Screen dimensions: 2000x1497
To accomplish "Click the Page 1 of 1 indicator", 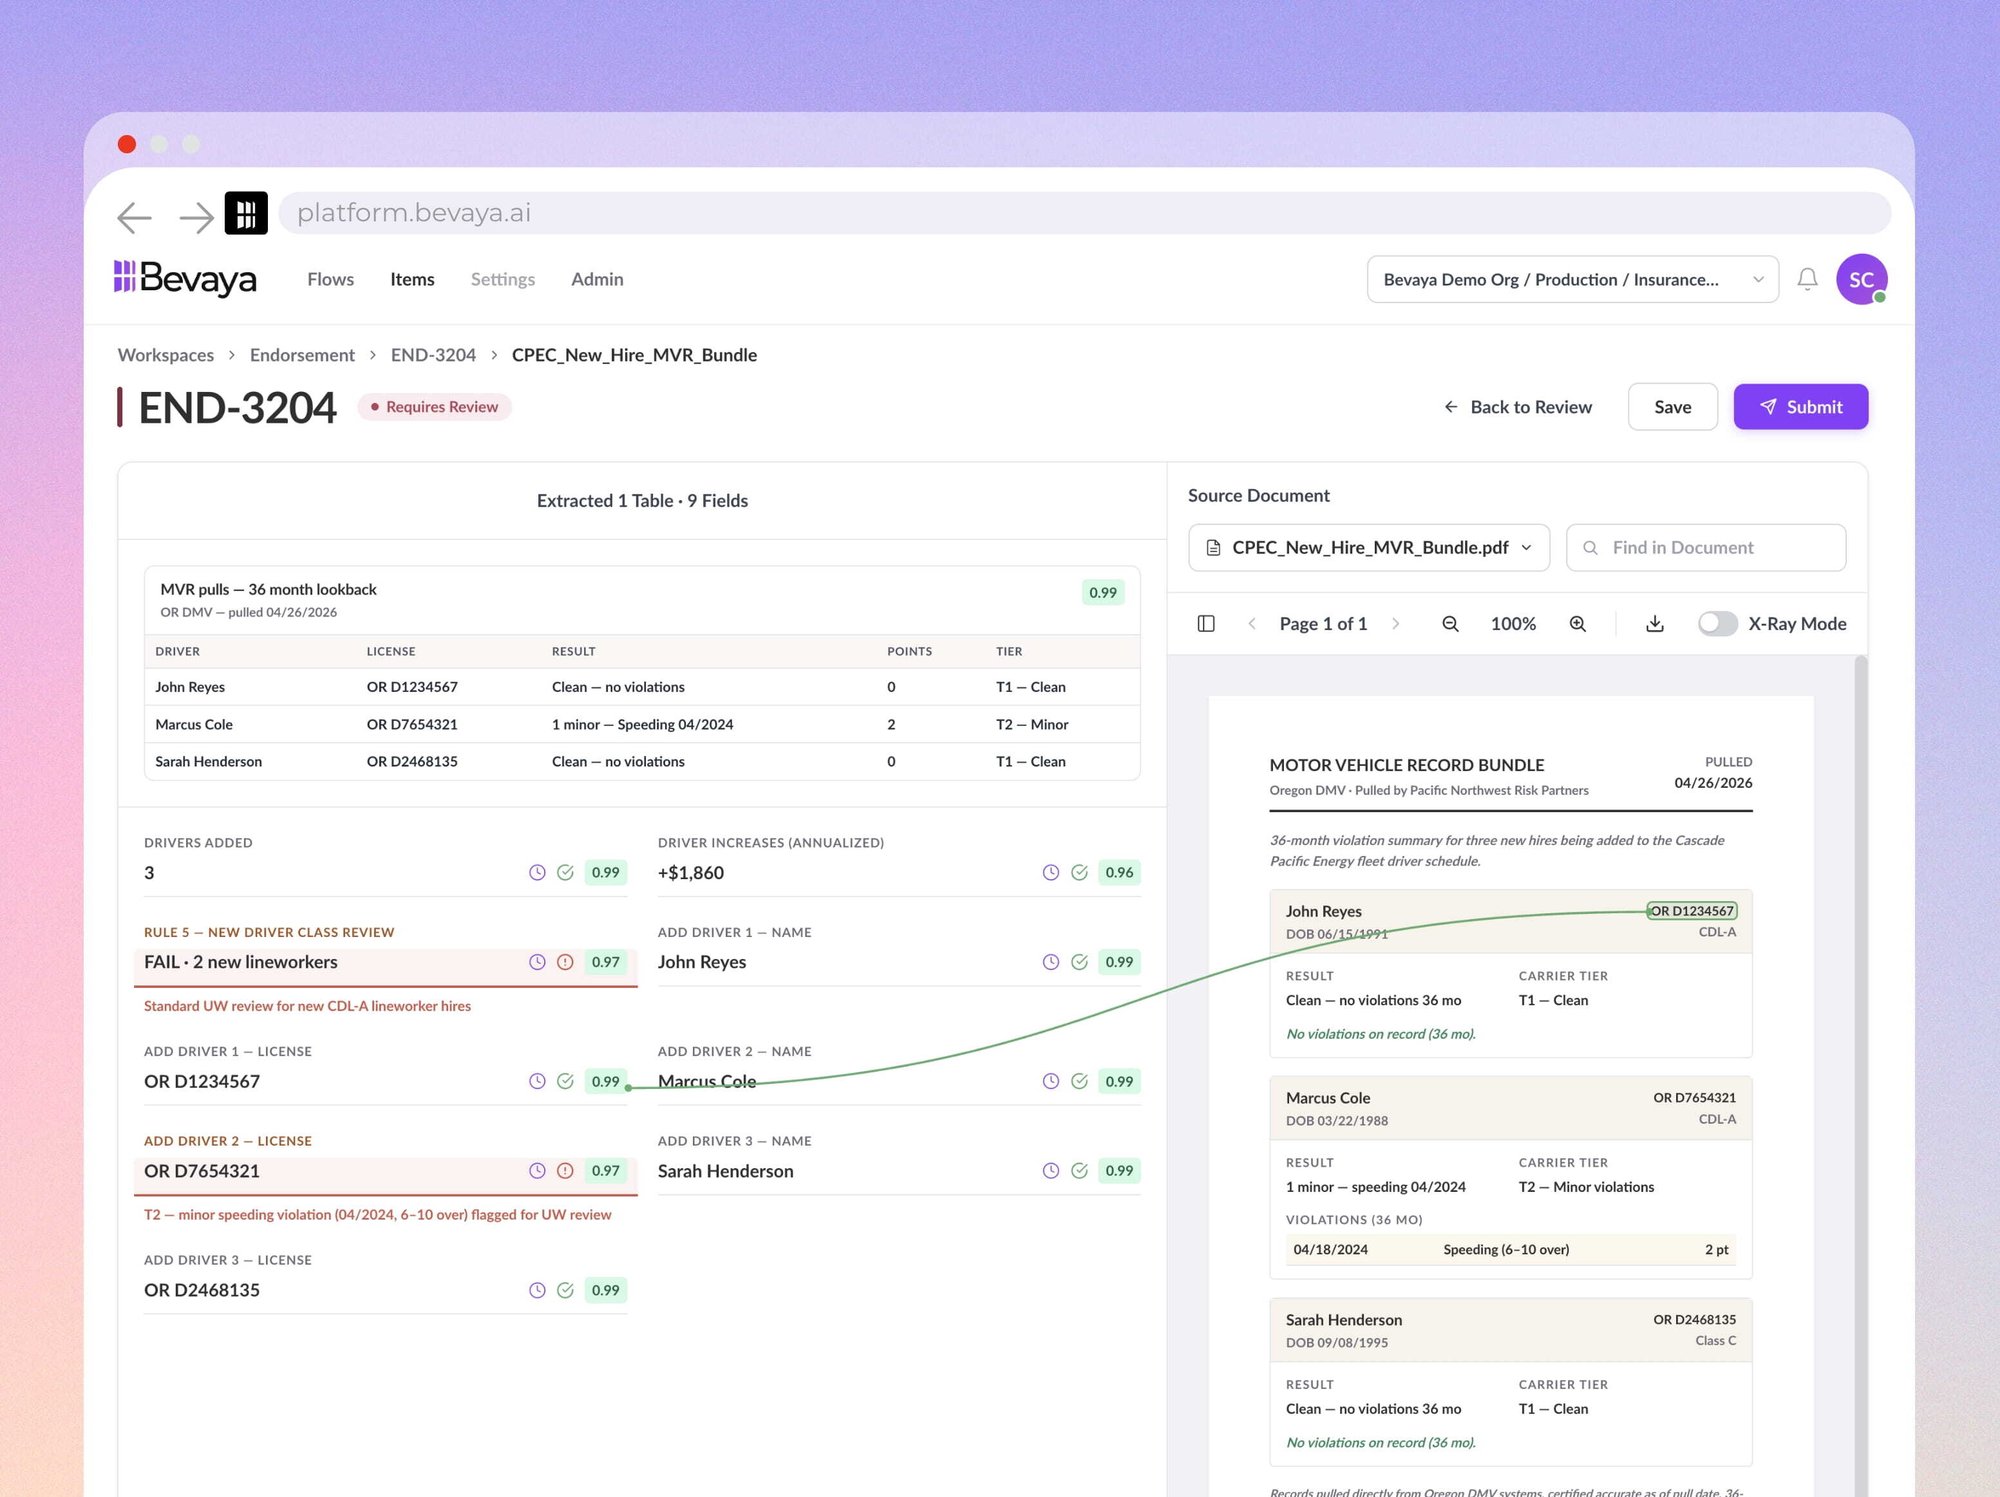I will 1323,624.
